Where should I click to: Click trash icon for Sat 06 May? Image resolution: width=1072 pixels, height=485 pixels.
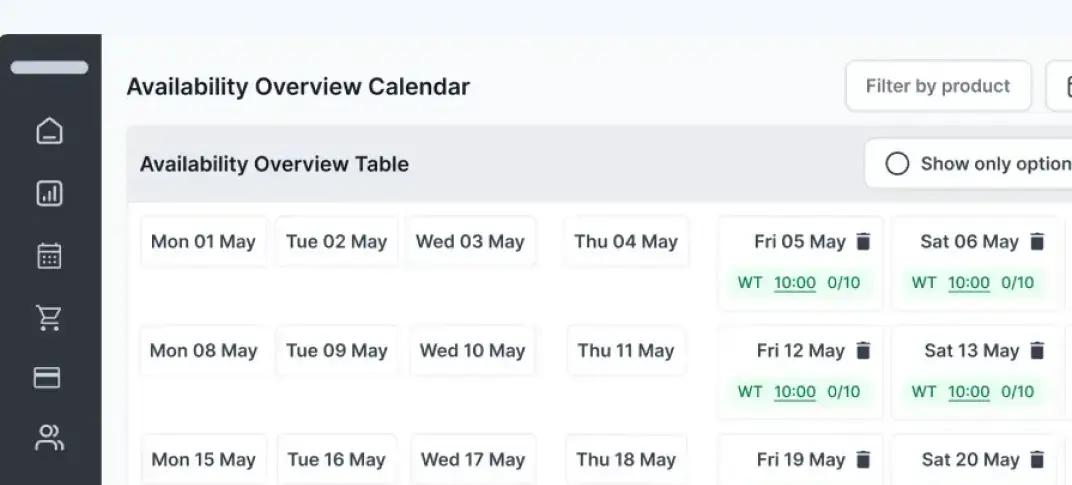[x=1037, y=241]
